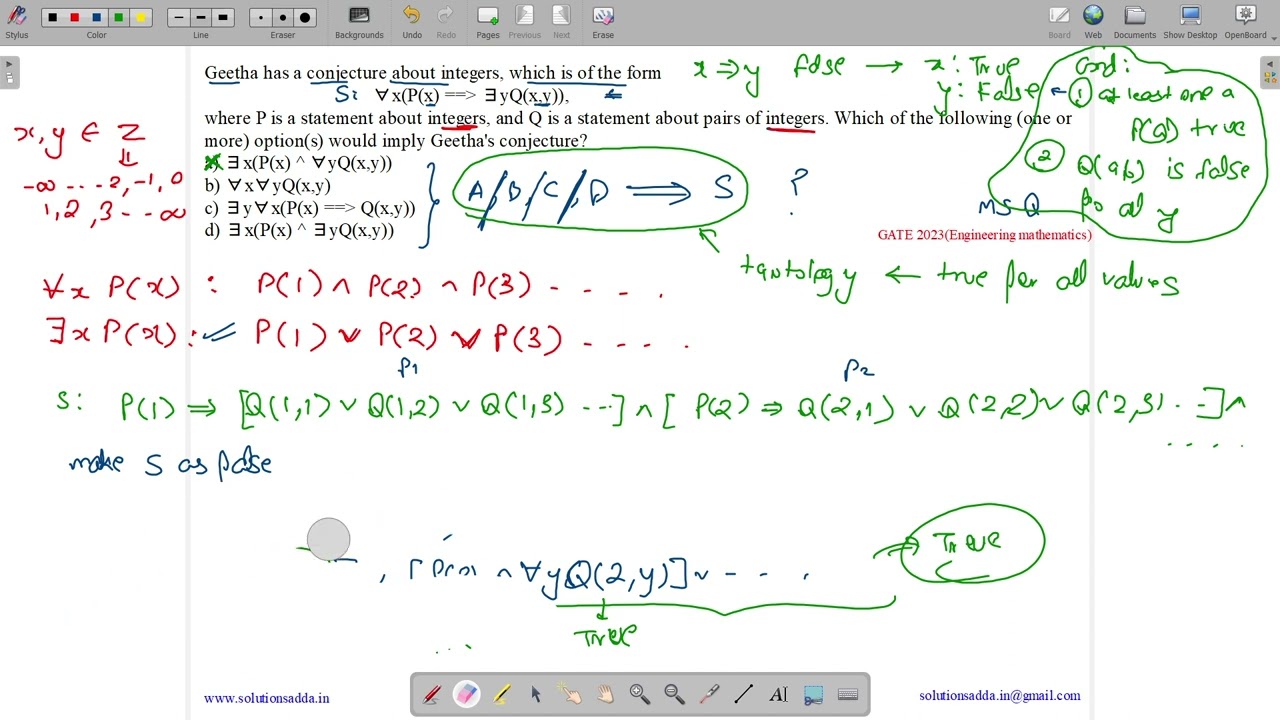
Task: Expand the right side panel arrow
Action: pyautogui.click(x=1270, y=73)
